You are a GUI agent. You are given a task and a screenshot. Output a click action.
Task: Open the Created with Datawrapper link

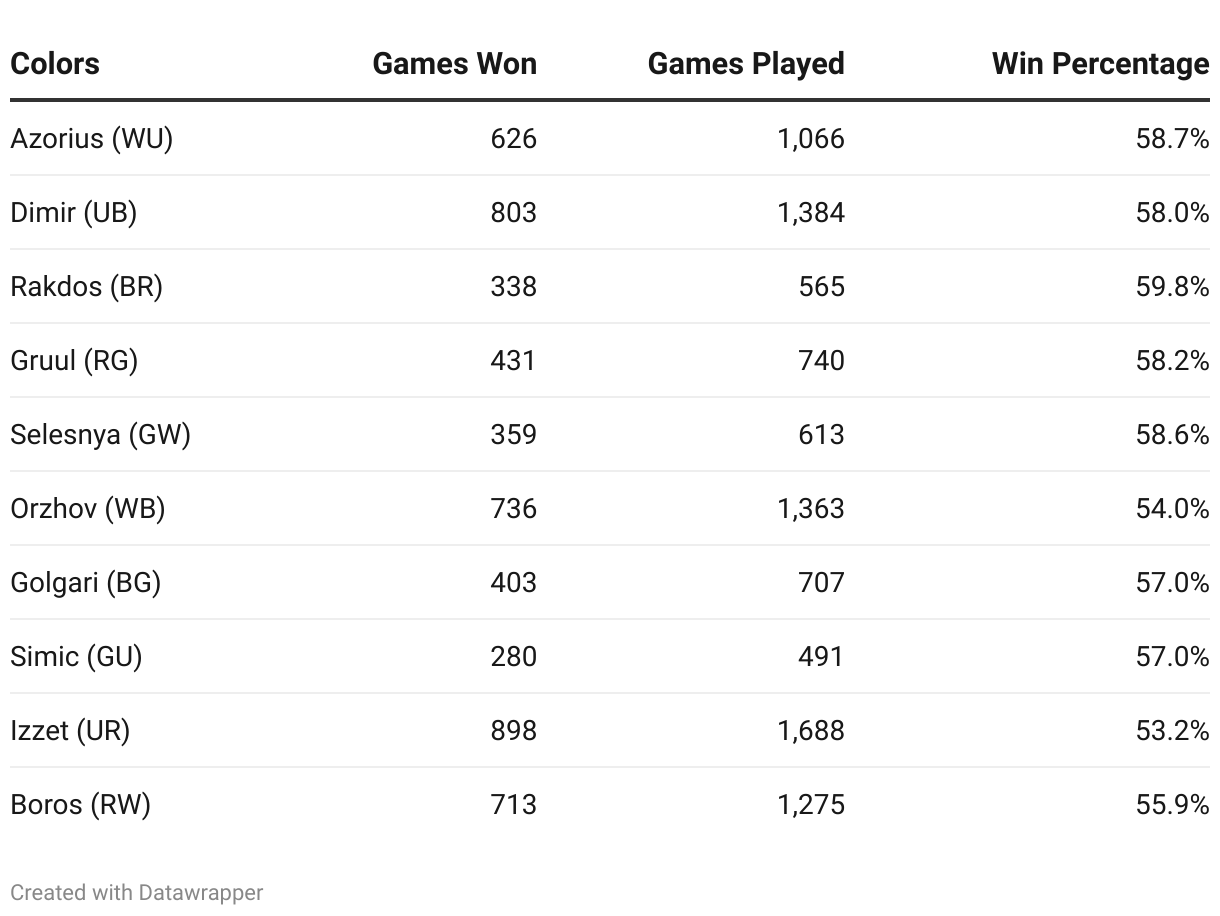tap(137, 893)
